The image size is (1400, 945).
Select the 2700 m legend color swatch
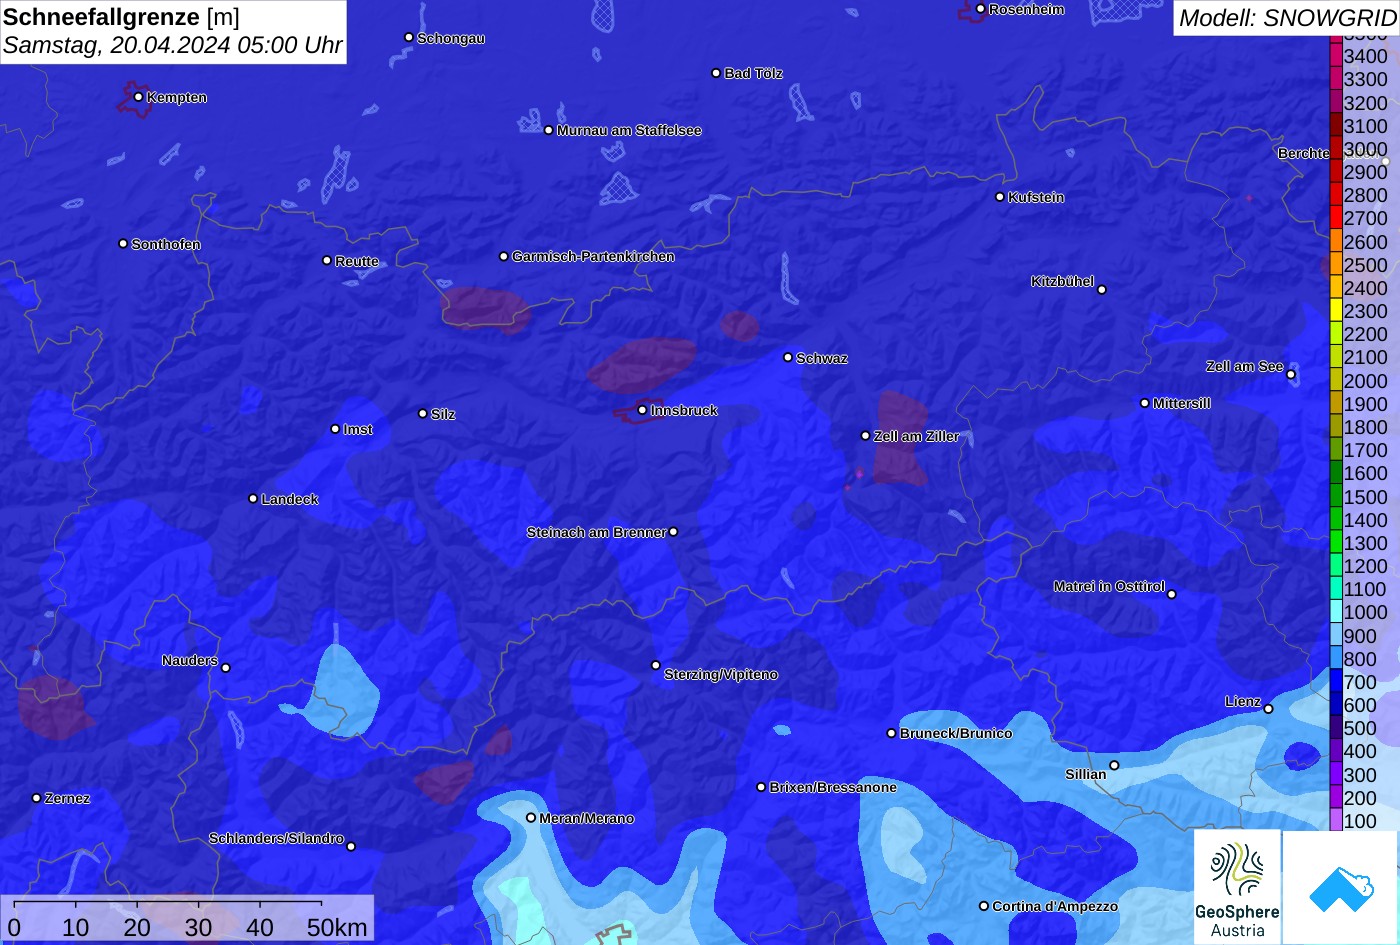coord(1335,218)
